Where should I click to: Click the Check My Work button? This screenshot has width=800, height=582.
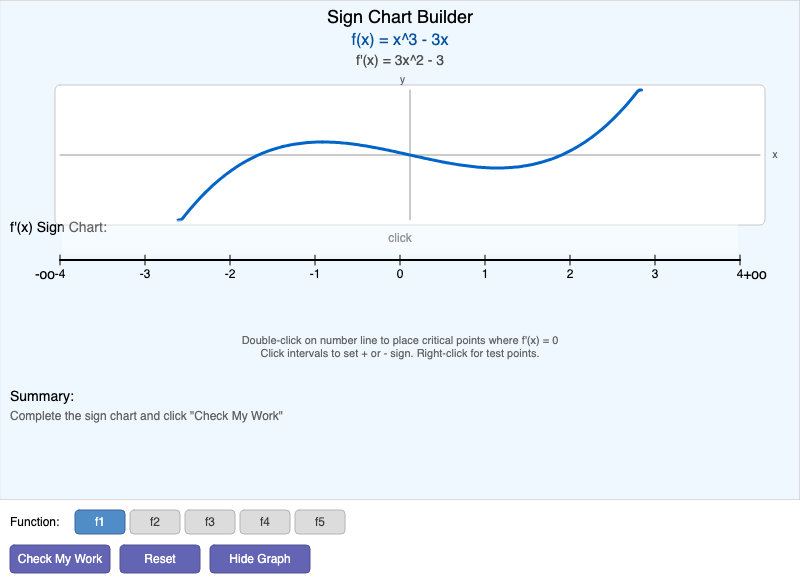(59, 559)
